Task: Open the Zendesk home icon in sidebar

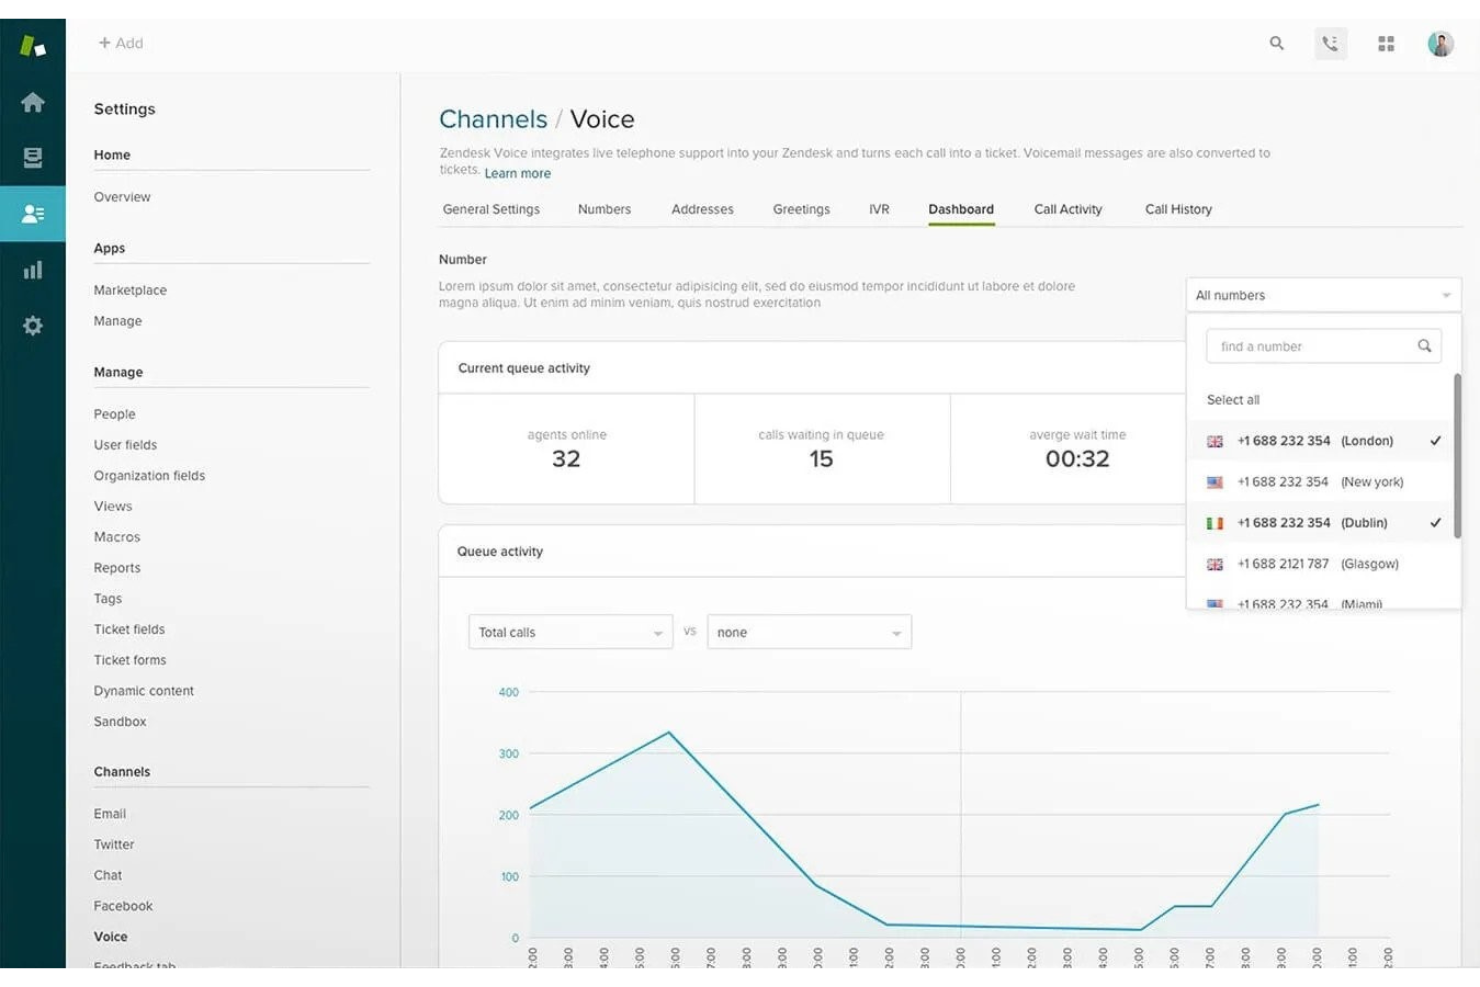Action: (33, 102)
